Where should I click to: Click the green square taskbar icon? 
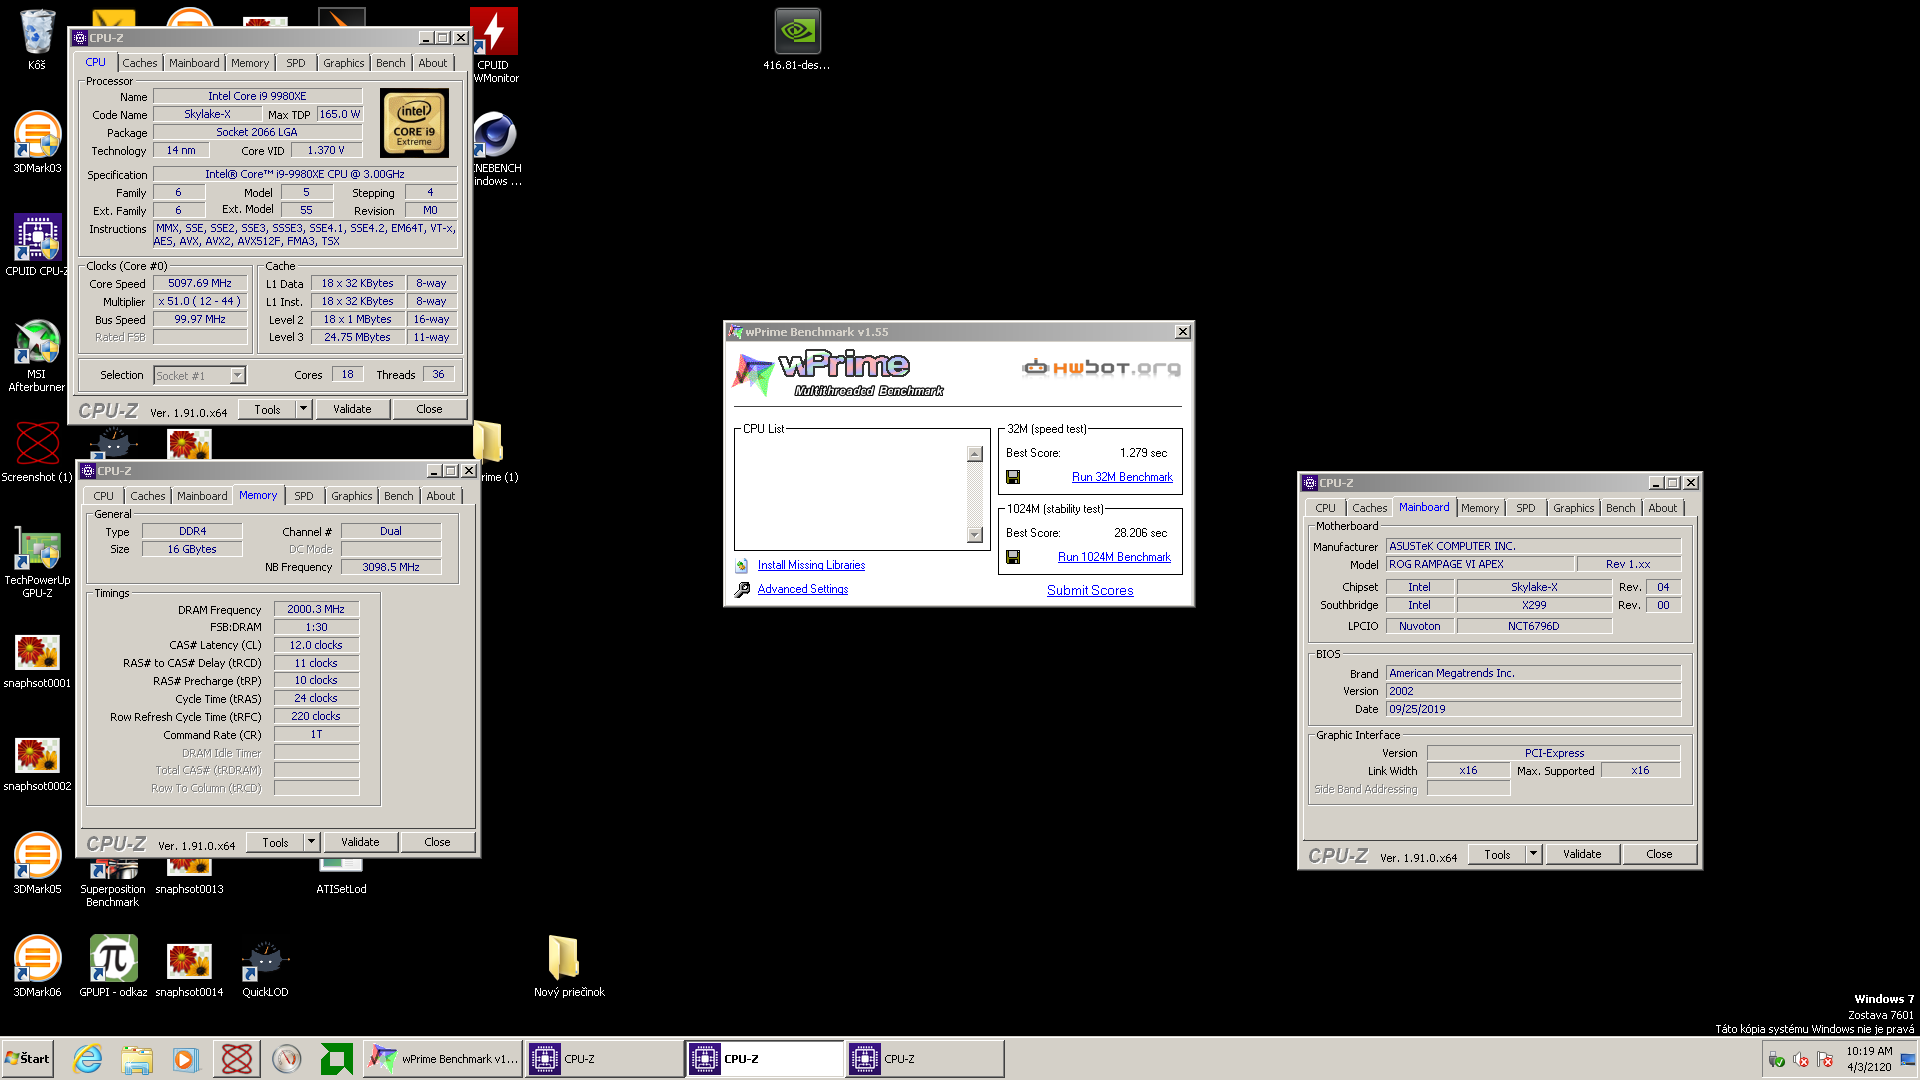336,1059
